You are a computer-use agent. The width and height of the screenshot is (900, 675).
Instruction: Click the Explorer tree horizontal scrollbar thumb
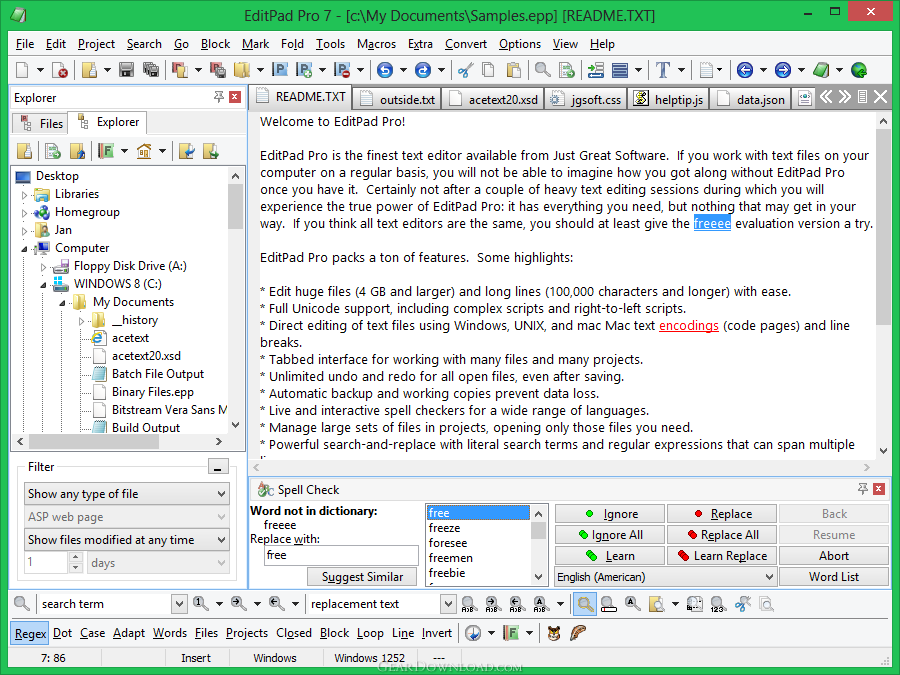click(94, 441)
